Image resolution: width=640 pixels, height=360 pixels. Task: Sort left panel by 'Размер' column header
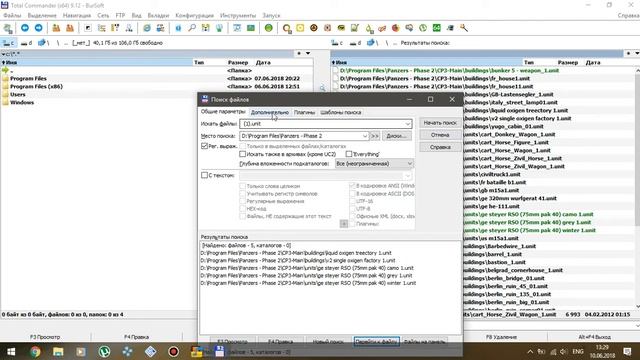pyautogui.click(x=238, y=62)
